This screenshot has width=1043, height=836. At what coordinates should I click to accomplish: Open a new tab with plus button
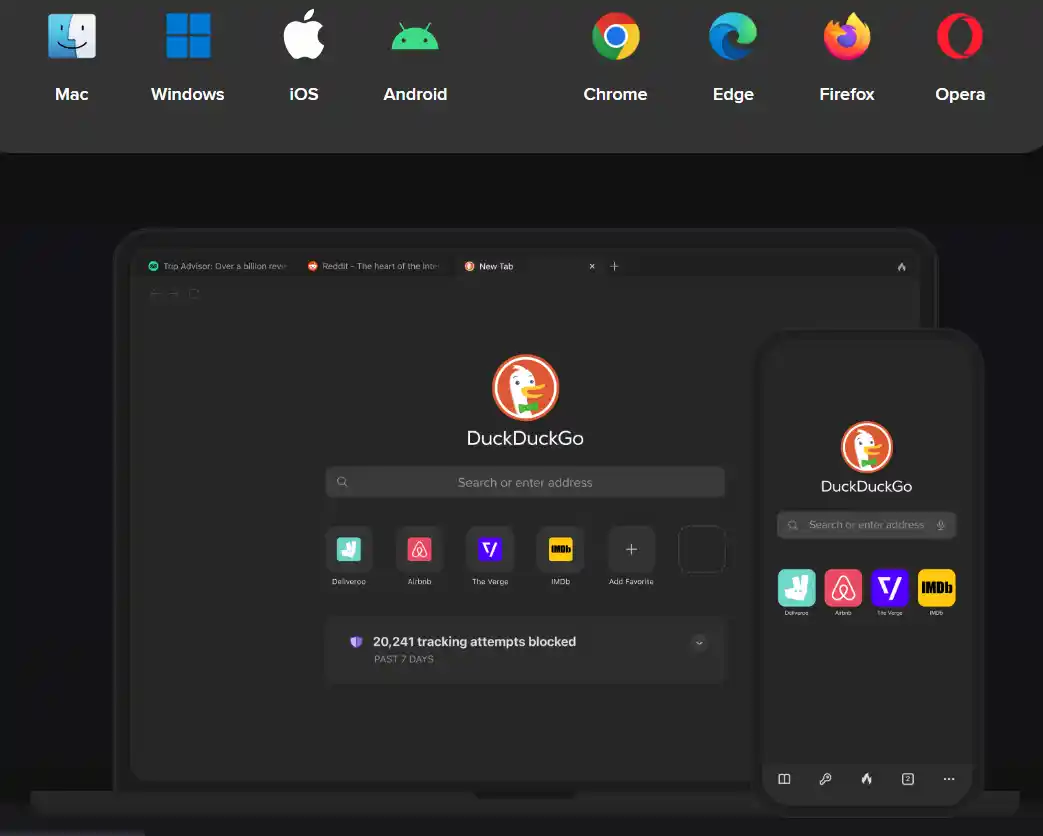(614, 266)
